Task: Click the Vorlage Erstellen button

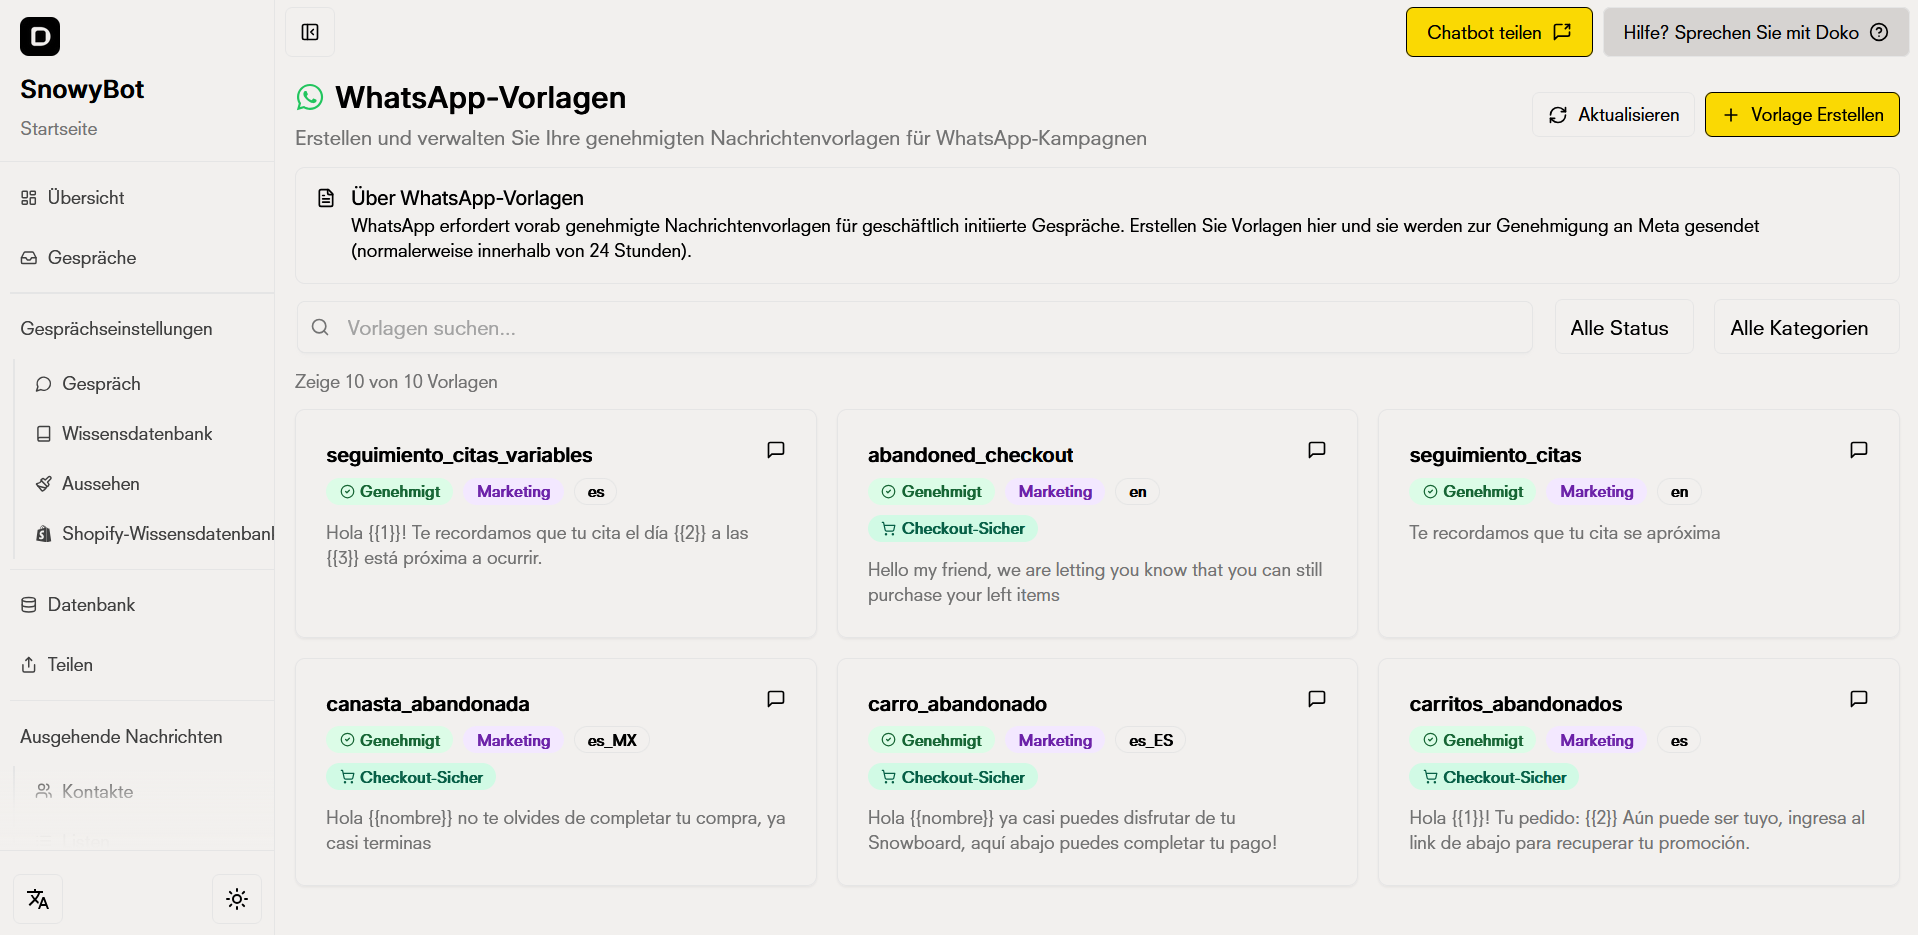Action: [1801, 115]
